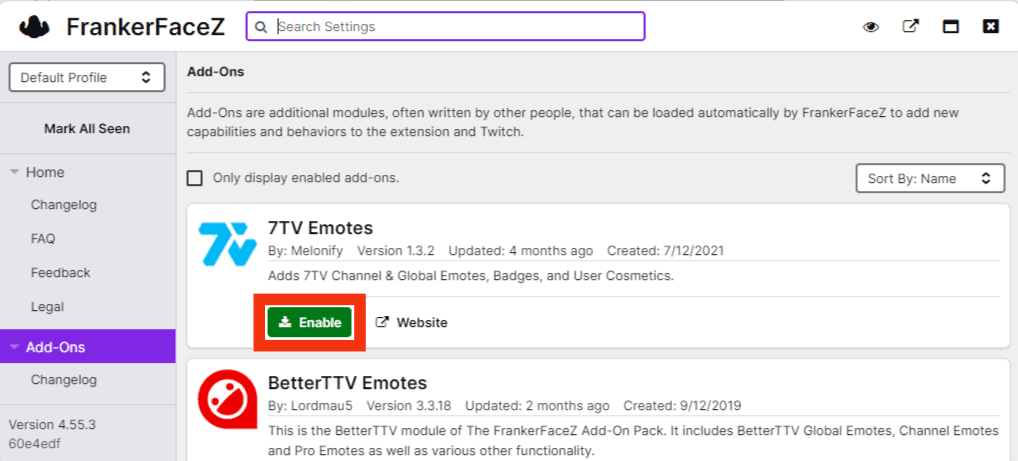The height and width of the screenshot is (461, 1018).
Task: Click the Created: 9/12/2019 text
Action: [682, 406]
